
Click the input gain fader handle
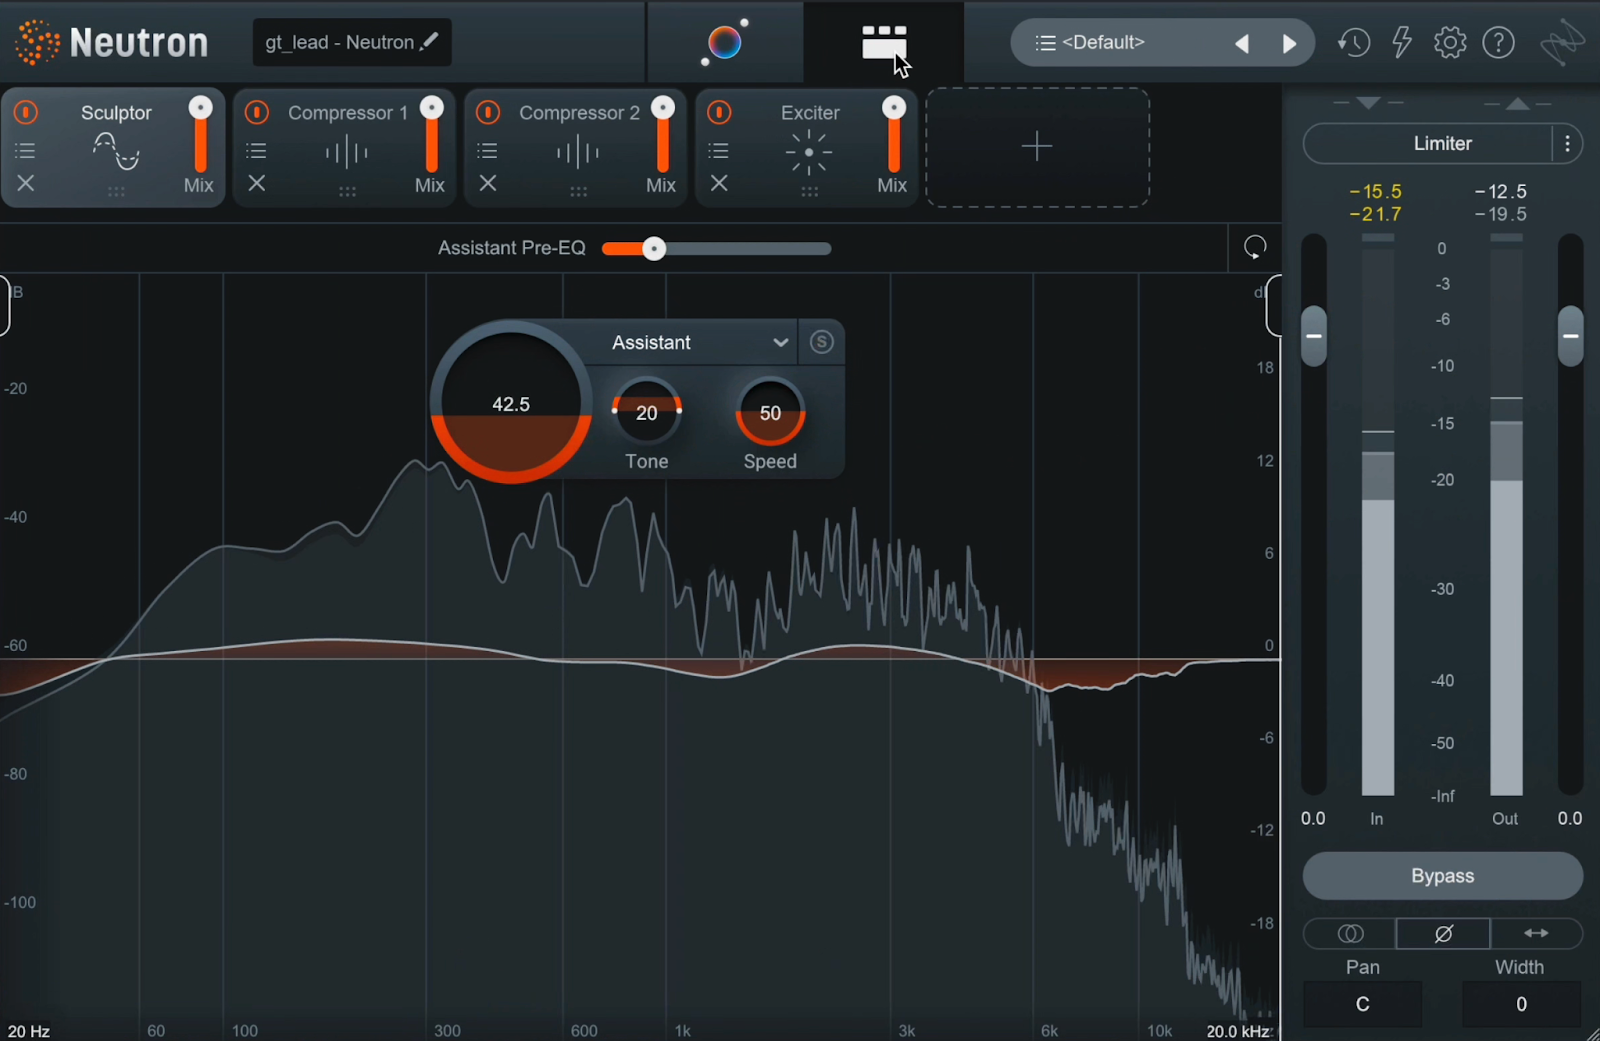click(x=1314, y=336)
